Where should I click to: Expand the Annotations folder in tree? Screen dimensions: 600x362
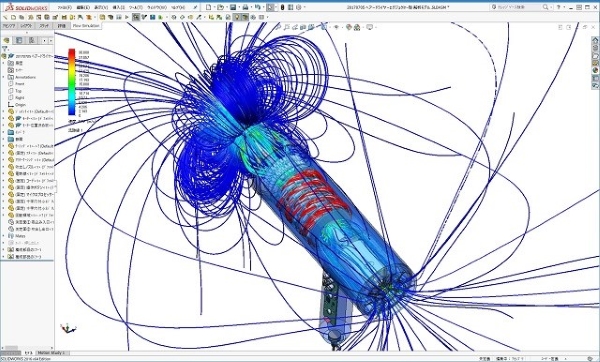(3, 77)
